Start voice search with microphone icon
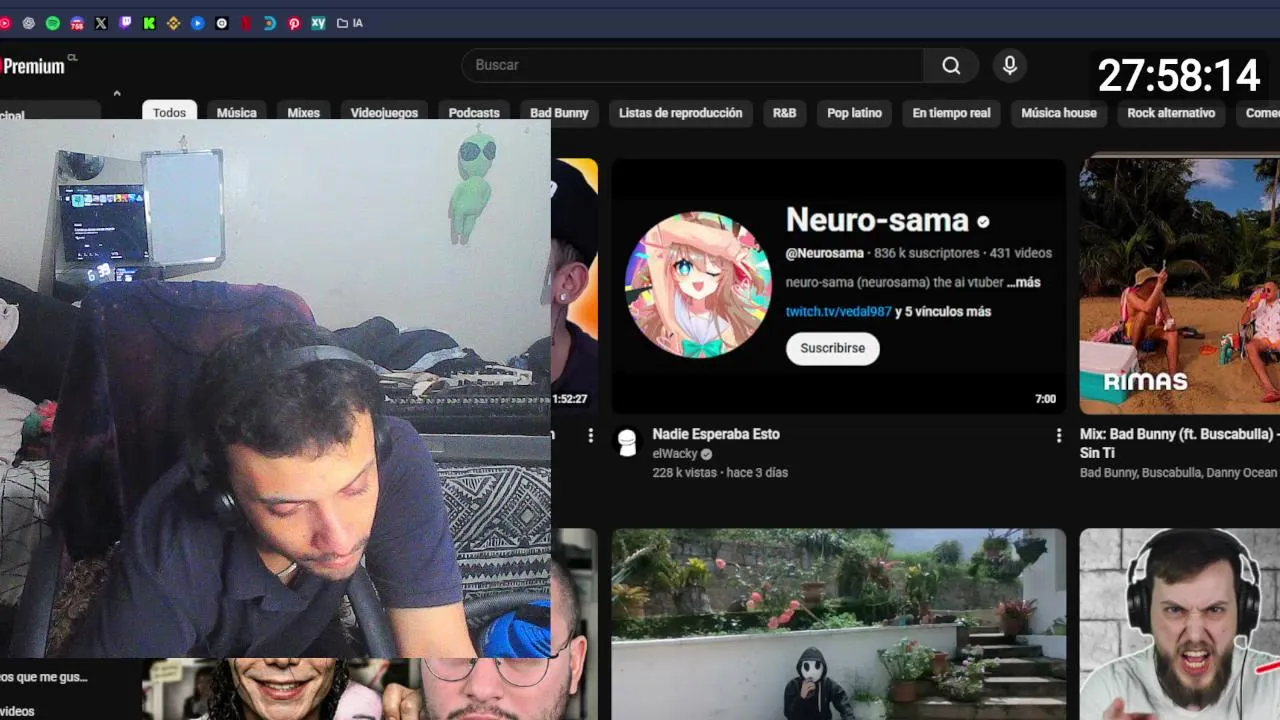 (x=1010, y=65)
